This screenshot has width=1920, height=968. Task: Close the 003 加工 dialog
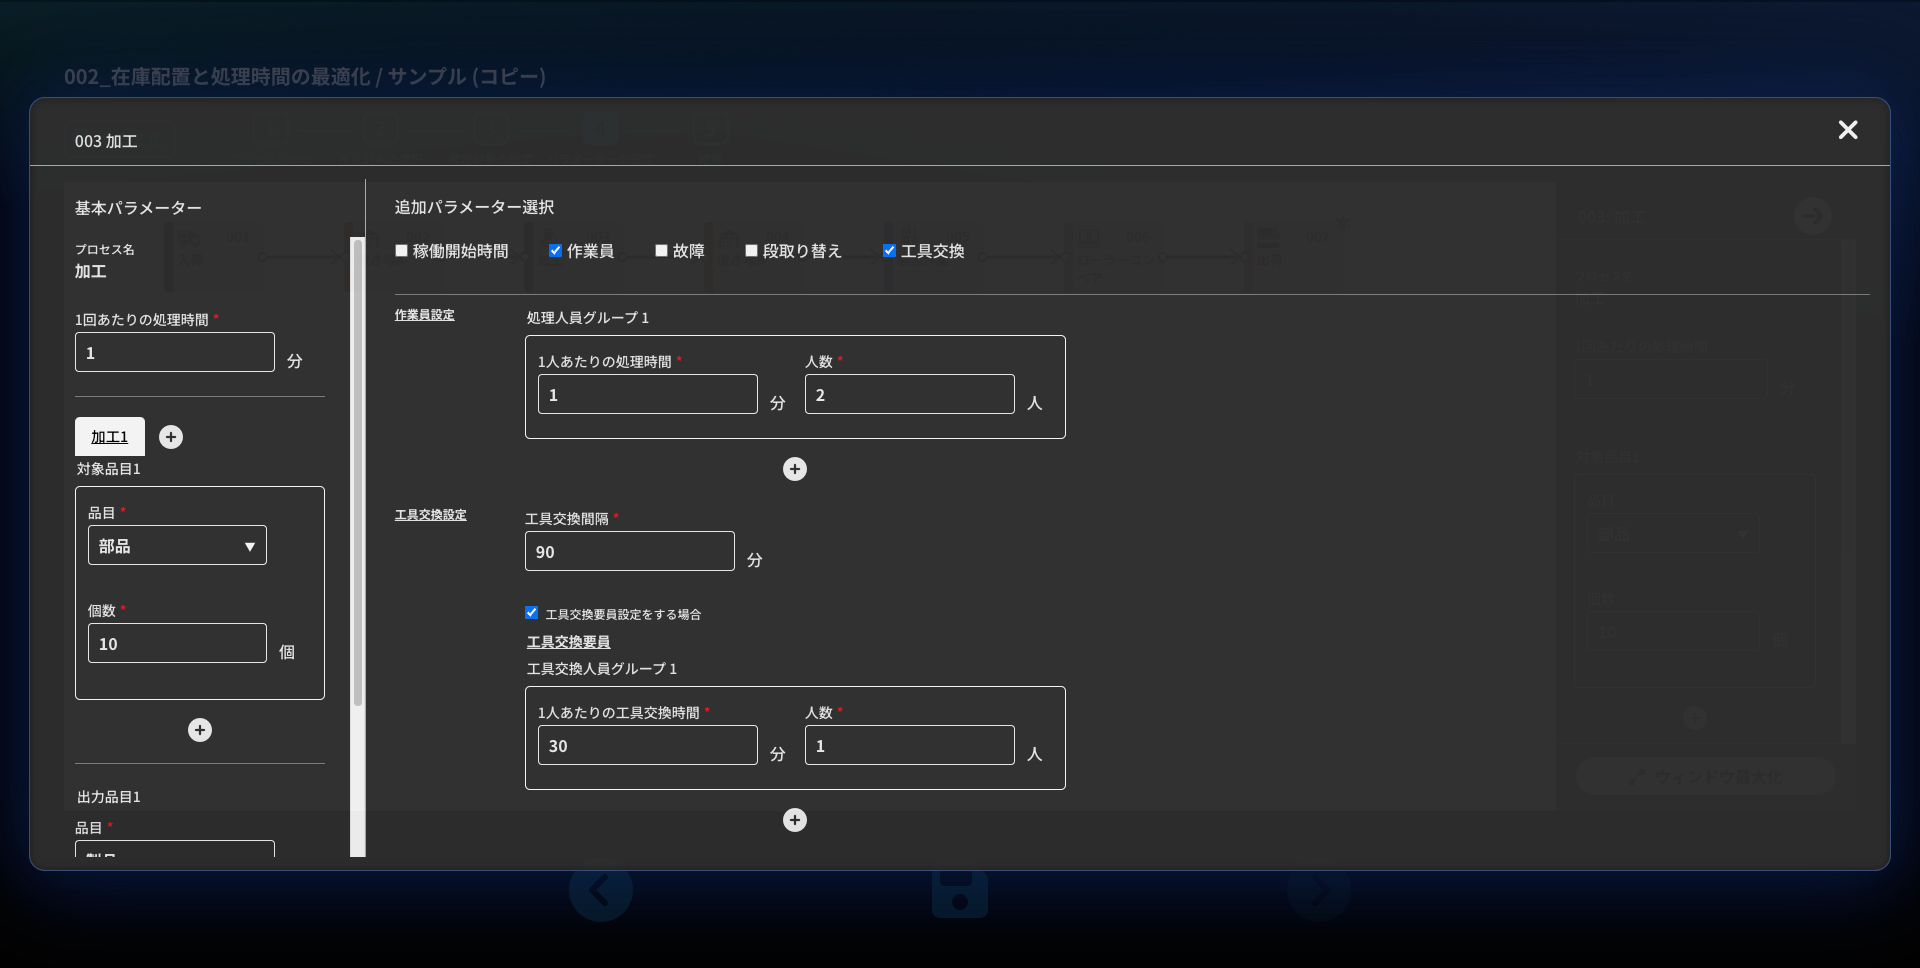(1847, 130)
